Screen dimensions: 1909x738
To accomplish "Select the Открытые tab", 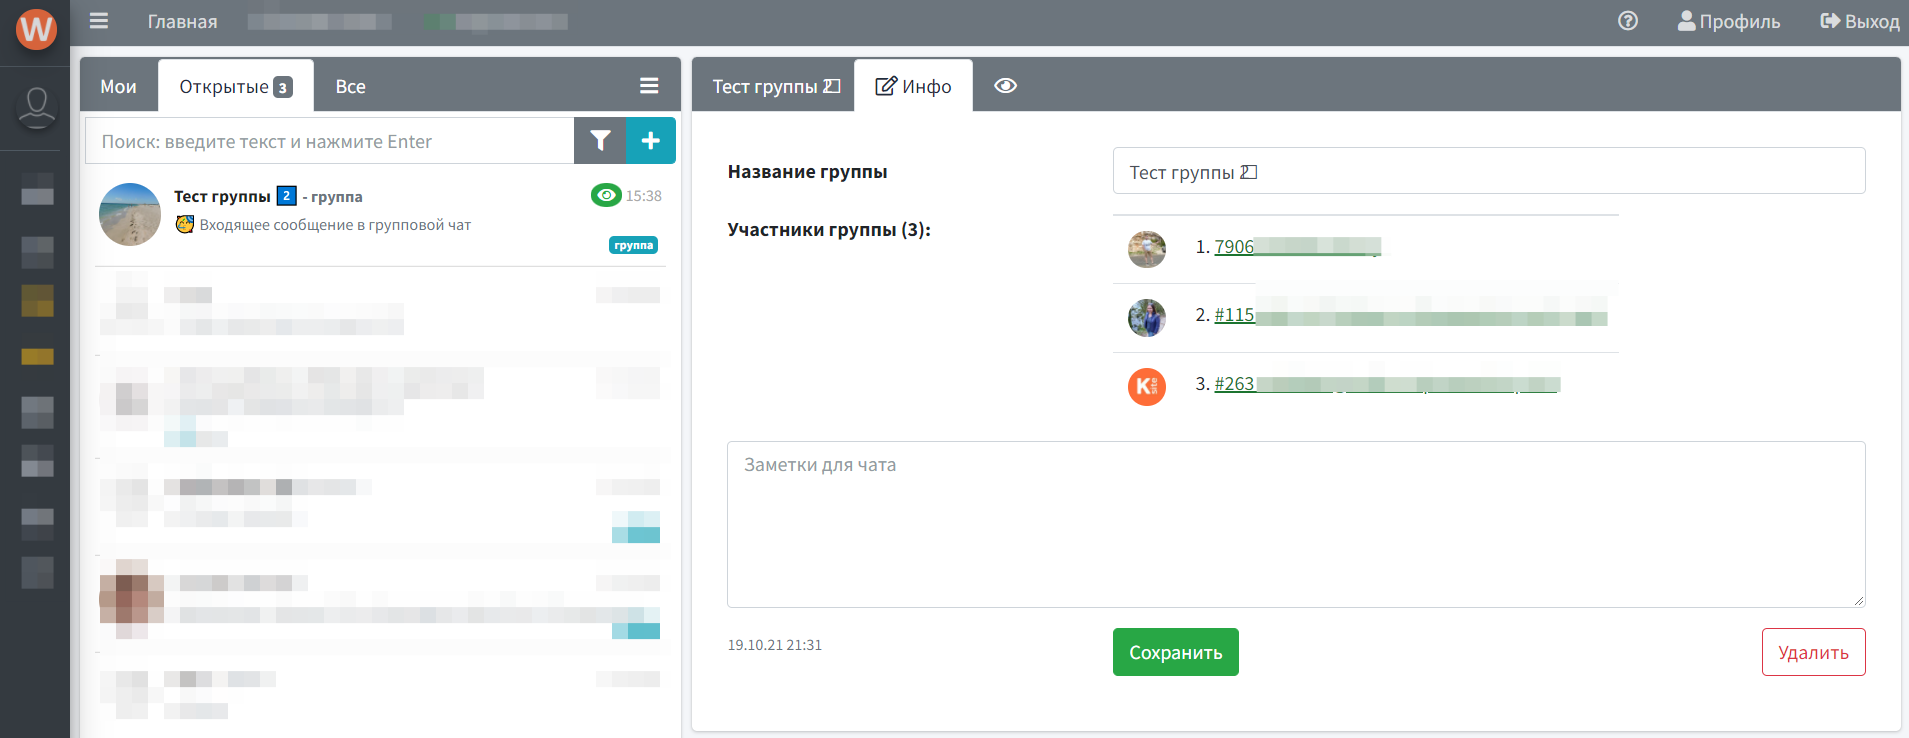I will pos(235,87).
